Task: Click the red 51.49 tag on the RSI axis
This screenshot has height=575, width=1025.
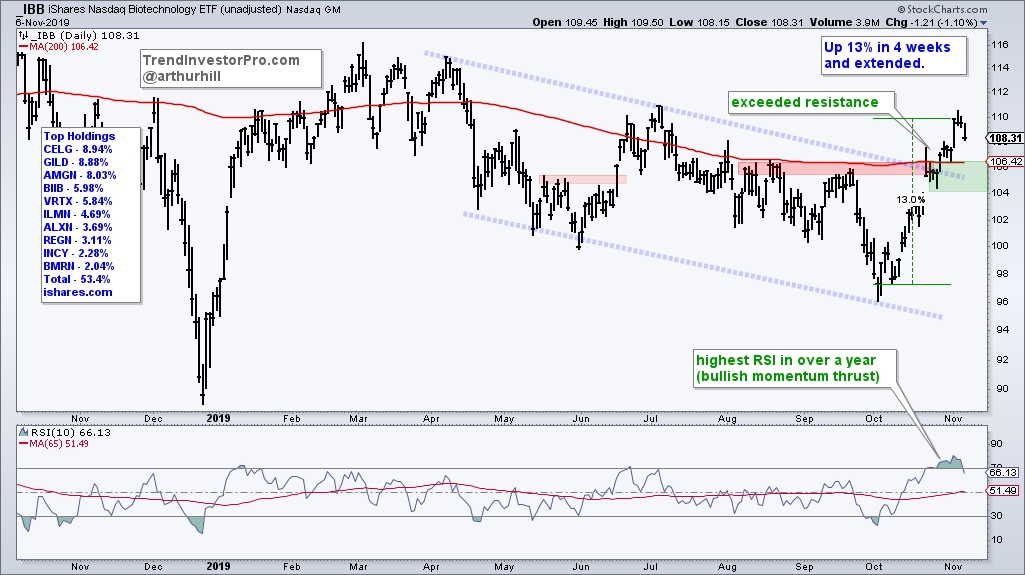Action: coord(1003,491)
